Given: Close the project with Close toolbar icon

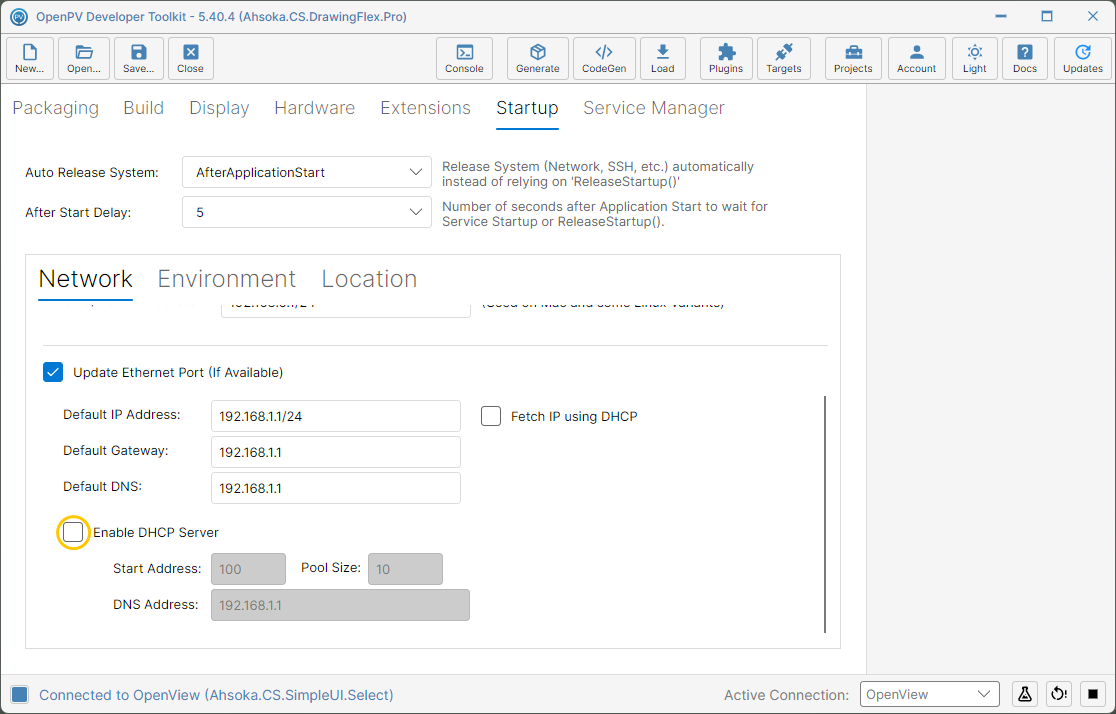Looking at the screenshot, I should click(x=190, y=58).
